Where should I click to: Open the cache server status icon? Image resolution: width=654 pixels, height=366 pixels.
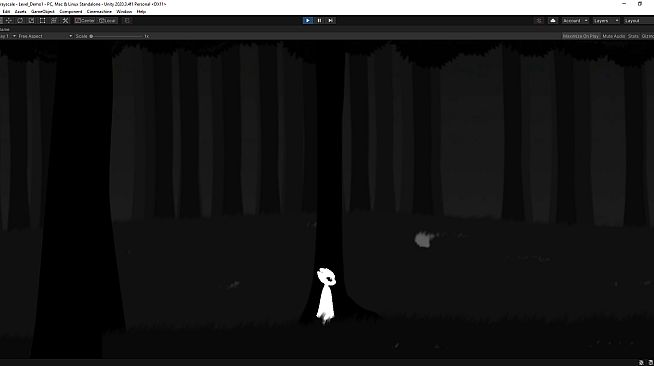[x=650, y=363]
